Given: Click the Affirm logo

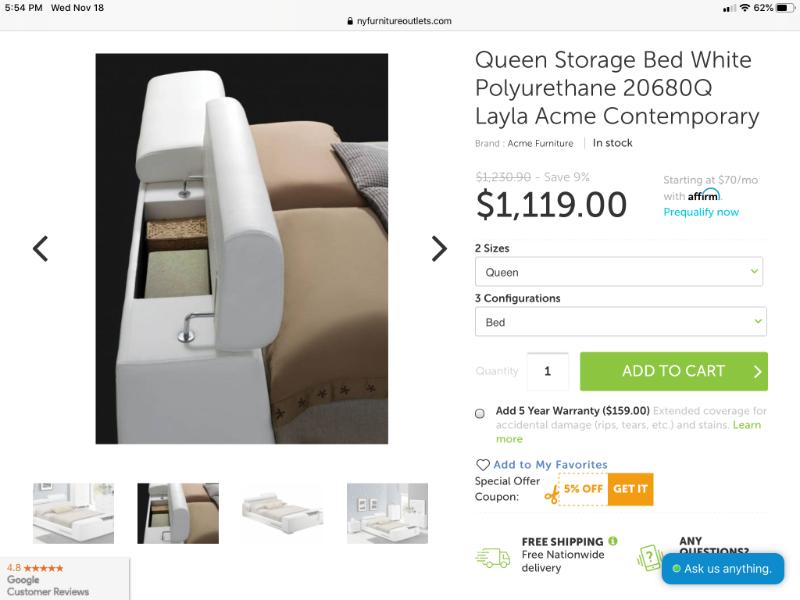Looking at the screenshot, I should [x=704, y=195].
